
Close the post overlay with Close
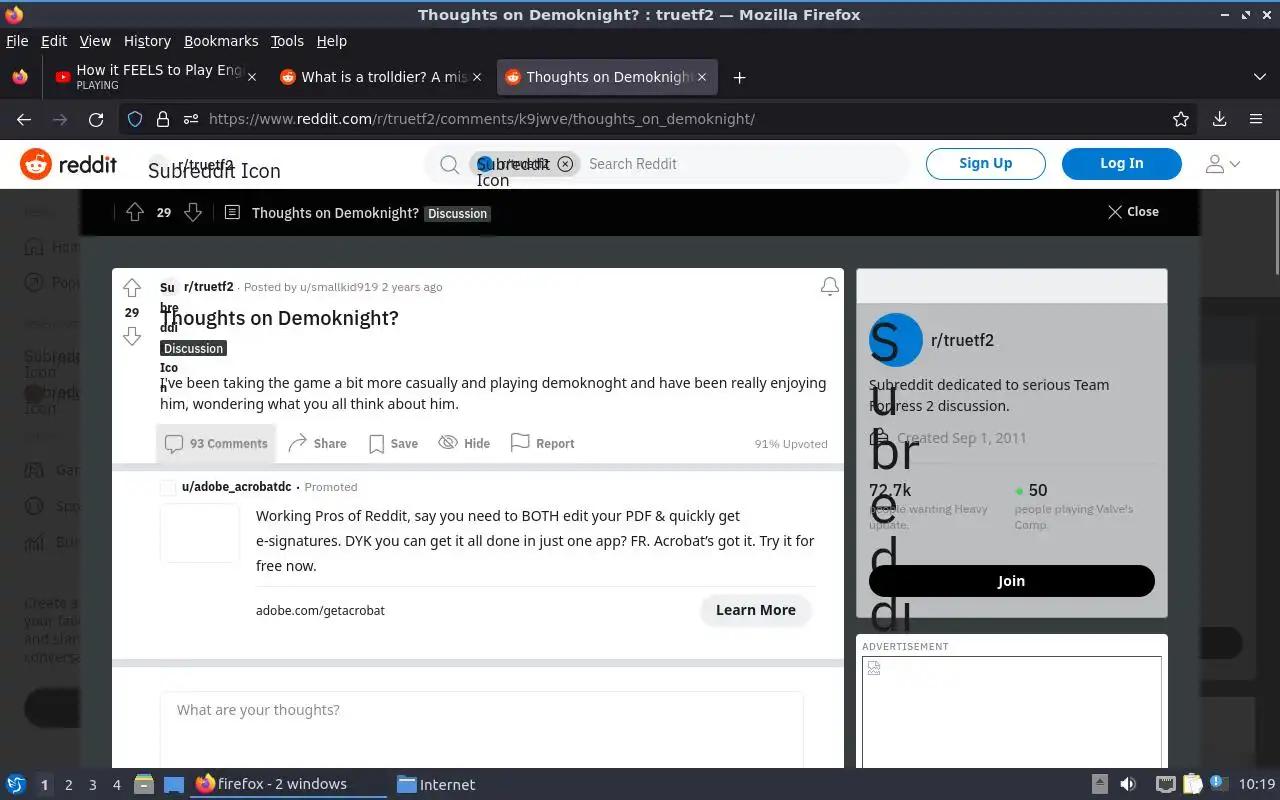tap(1133, 212)
